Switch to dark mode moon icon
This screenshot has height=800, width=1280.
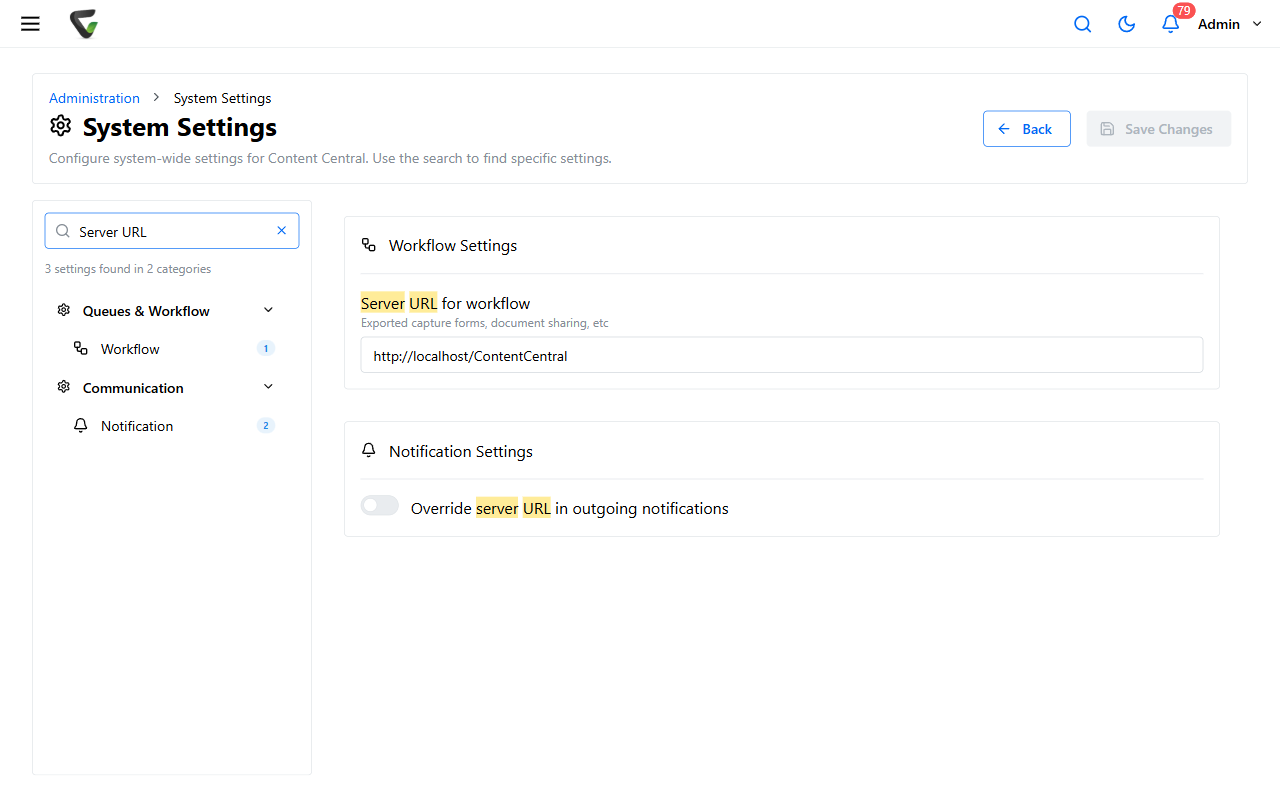pos(1126,24)
